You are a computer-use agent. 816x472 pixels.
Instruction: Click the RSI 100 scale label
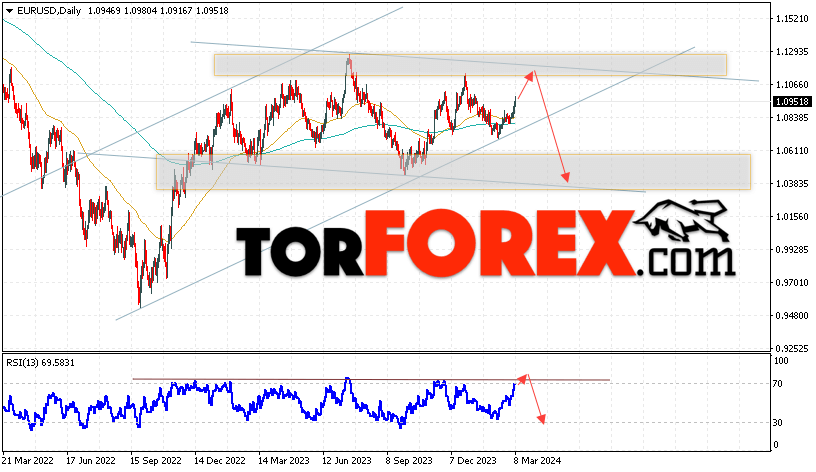pyautogui.click(x=781, y=361)
